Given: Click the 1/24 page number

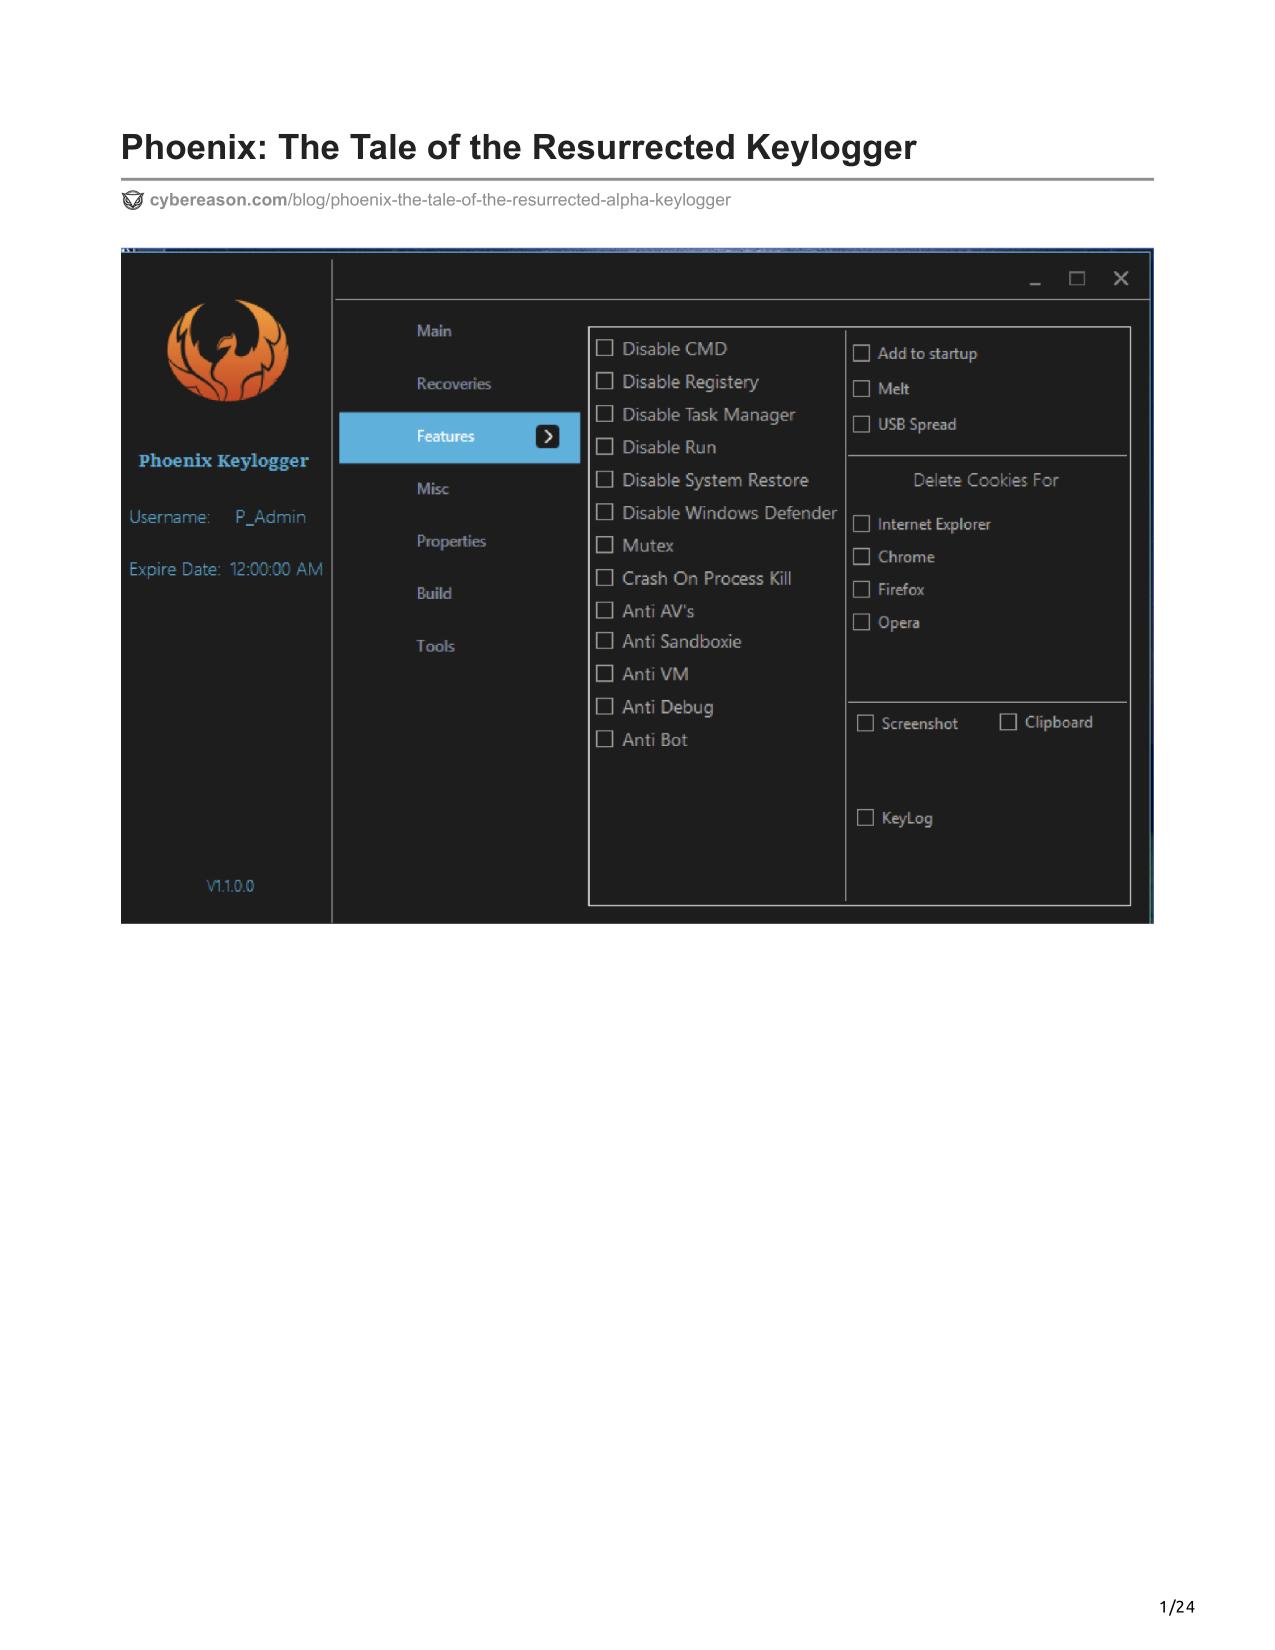Looking at the screenshot, I should tap(1177, 1607).
